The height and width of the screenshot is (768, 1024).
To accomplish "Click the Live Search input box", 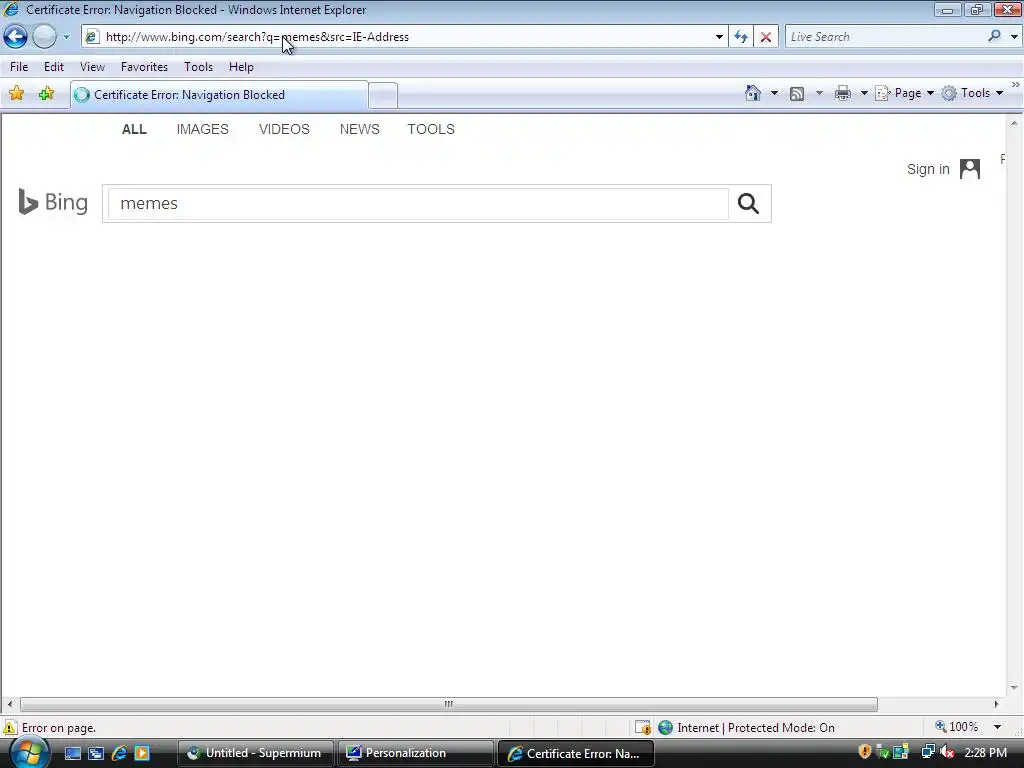I will 885,37.
